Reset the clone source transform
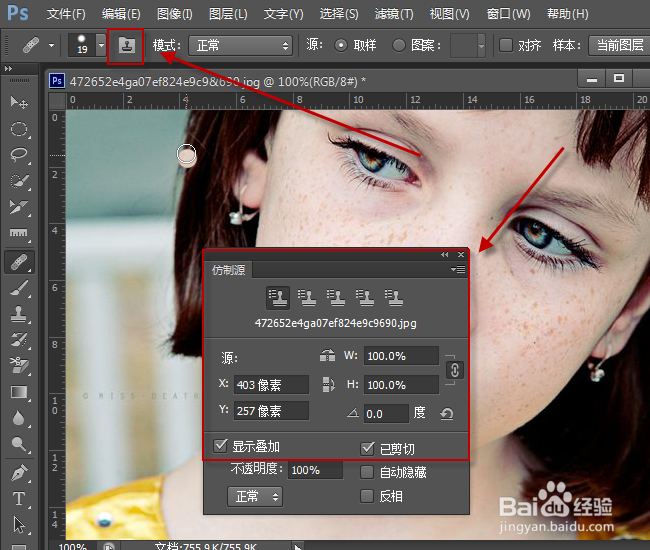The height and width of the screenshot is (550, 650). coord(446,414)
